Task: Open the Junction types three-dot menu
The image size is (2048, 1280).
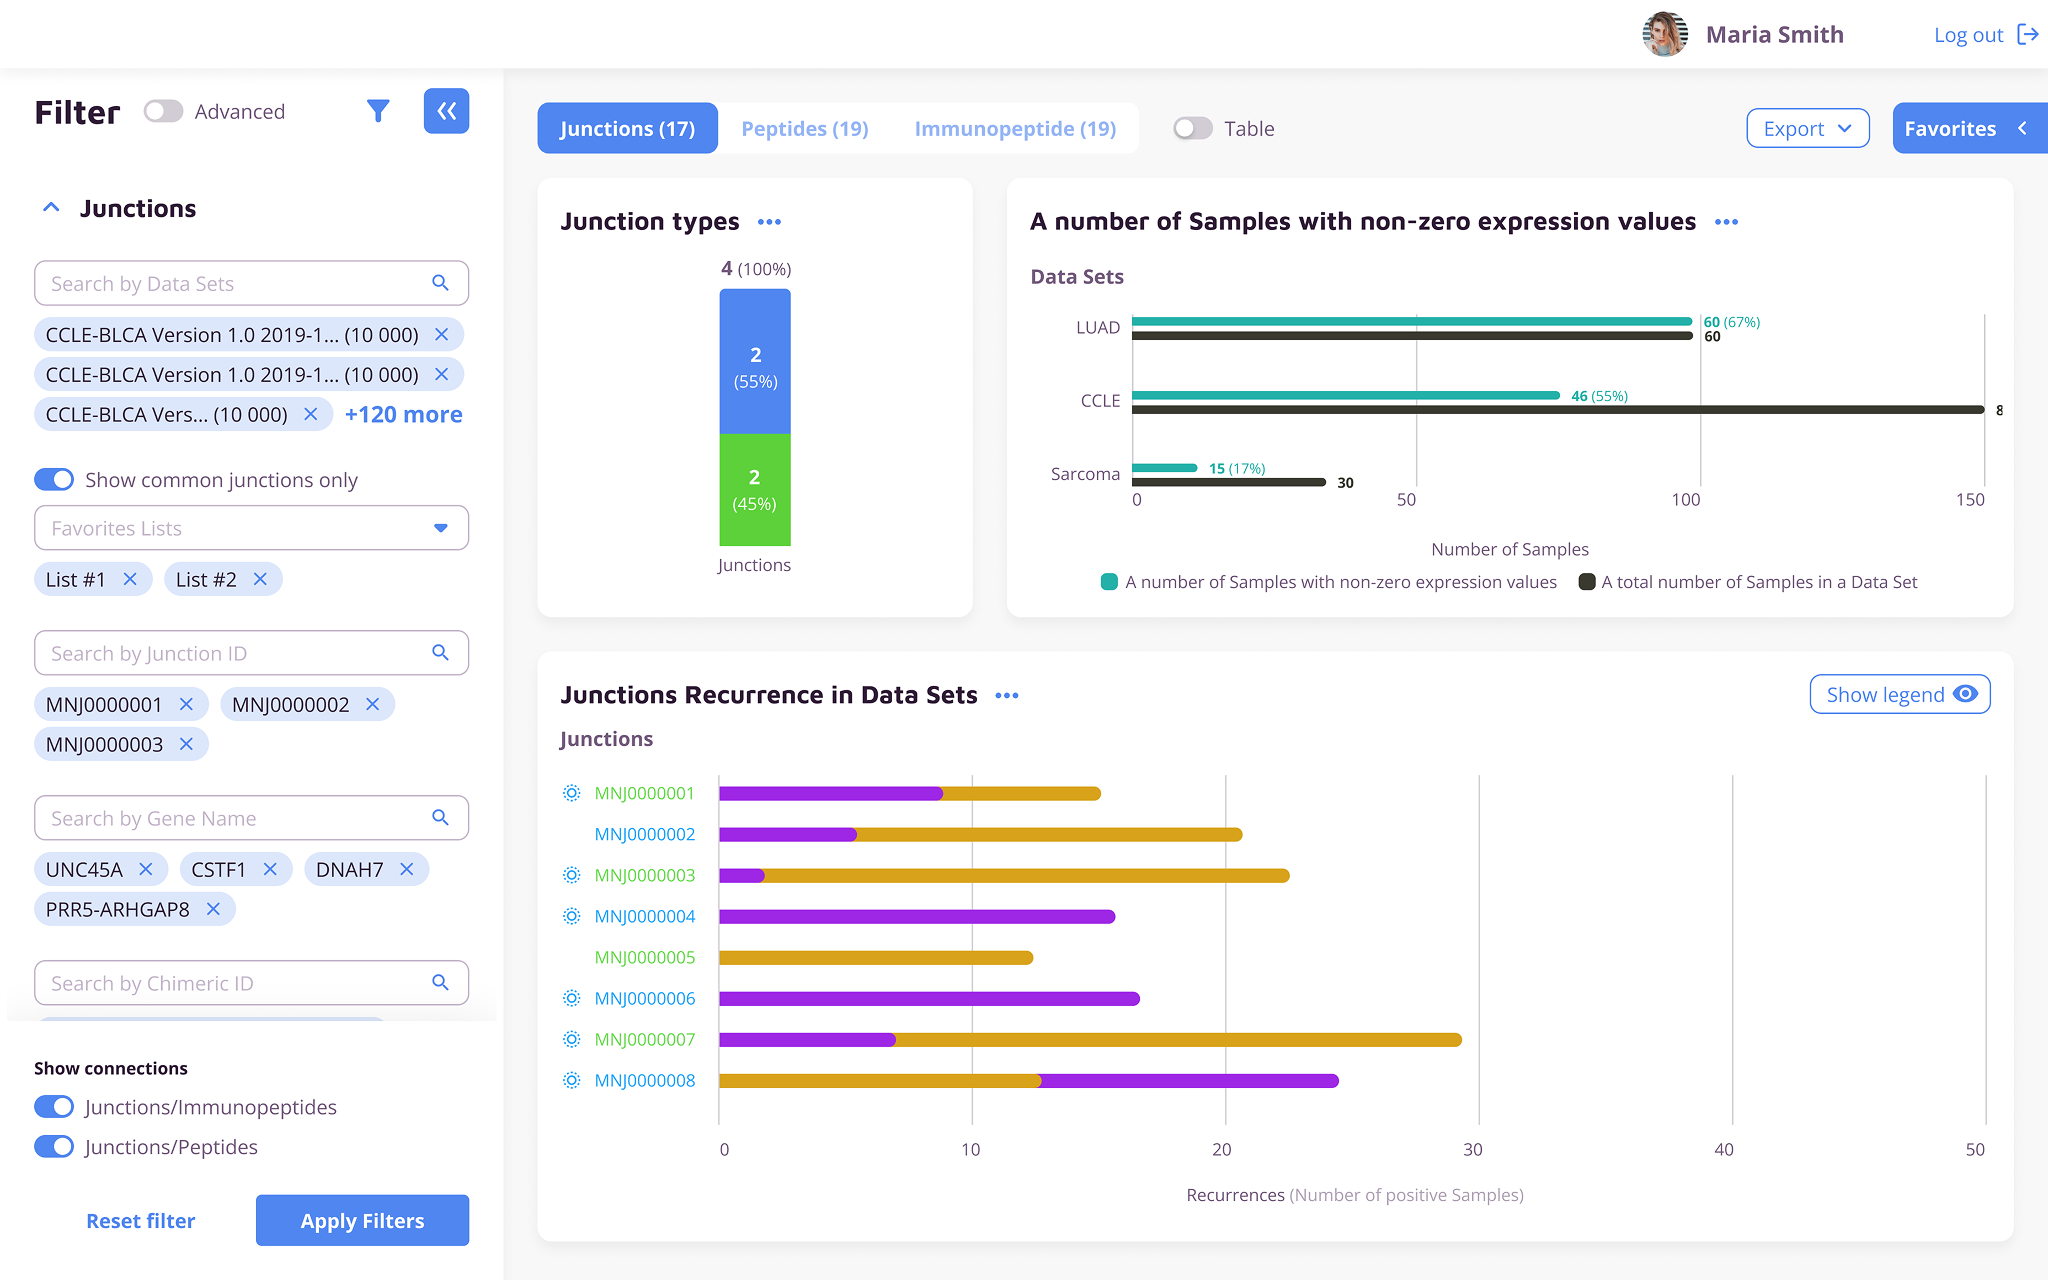Action: (x=769, y=222)
